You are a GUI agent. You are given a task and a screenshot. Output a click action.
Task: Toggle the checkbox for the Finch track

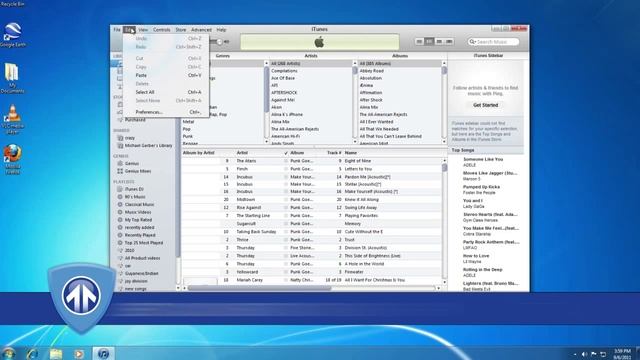[286, 169]
